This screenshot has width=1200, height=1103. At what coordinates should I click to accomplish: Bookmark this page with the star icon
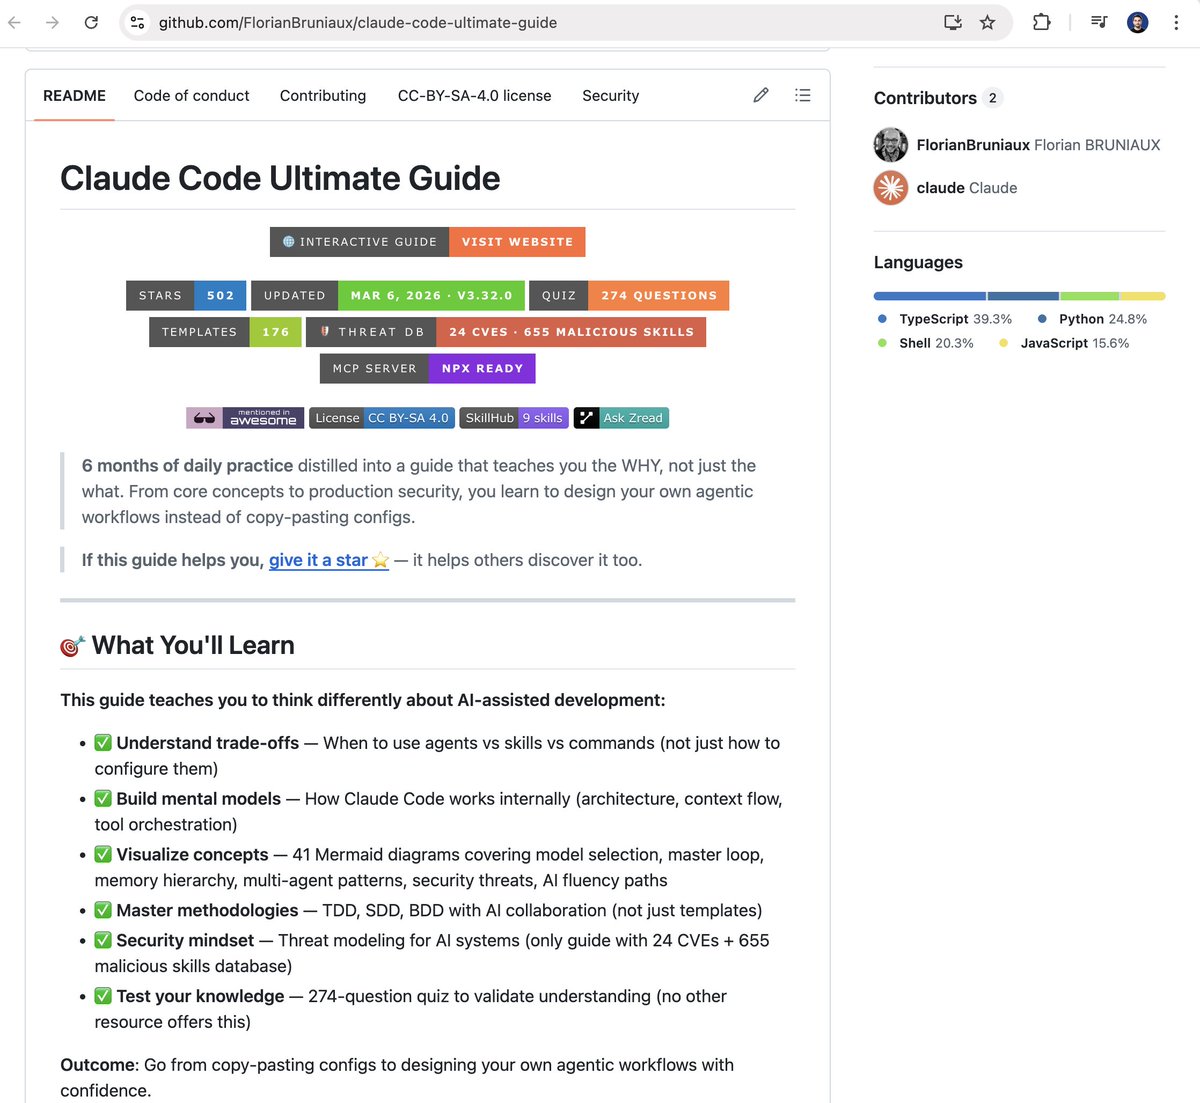click(987, 22)
